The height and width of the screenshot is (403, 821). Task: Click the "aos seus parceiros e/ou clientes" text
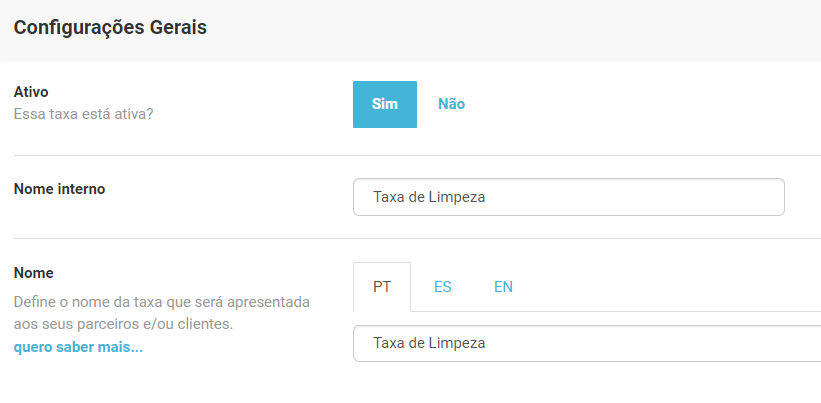123,324
